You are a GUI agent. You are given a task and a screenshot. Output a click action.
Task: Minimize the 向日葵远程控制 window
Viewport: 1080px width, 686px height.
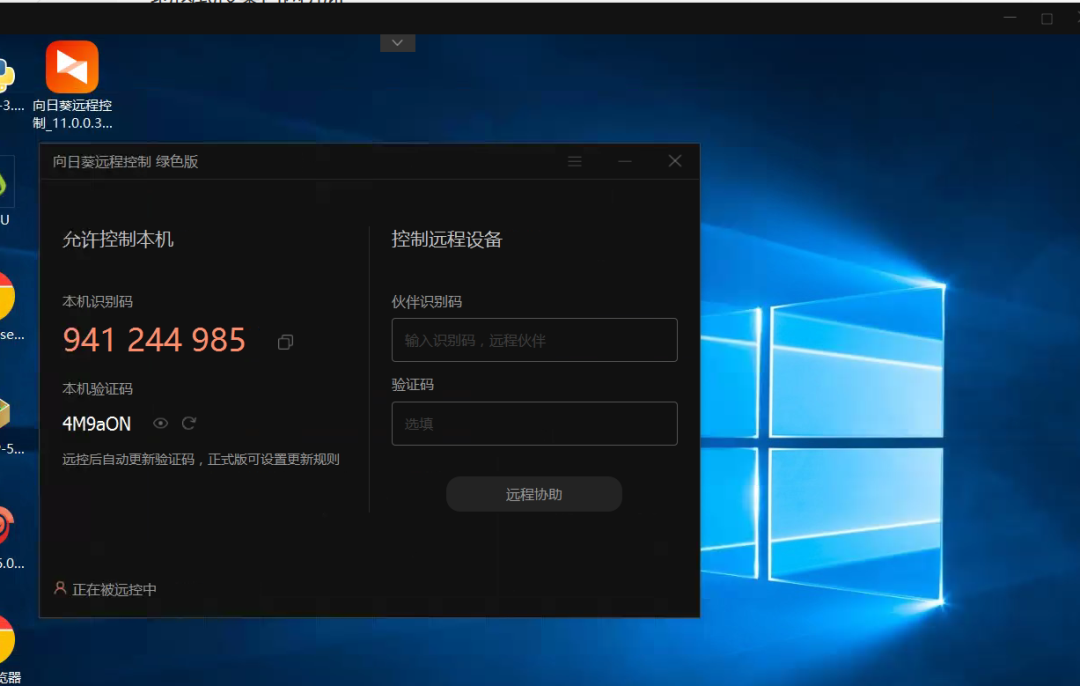(625, 161)
